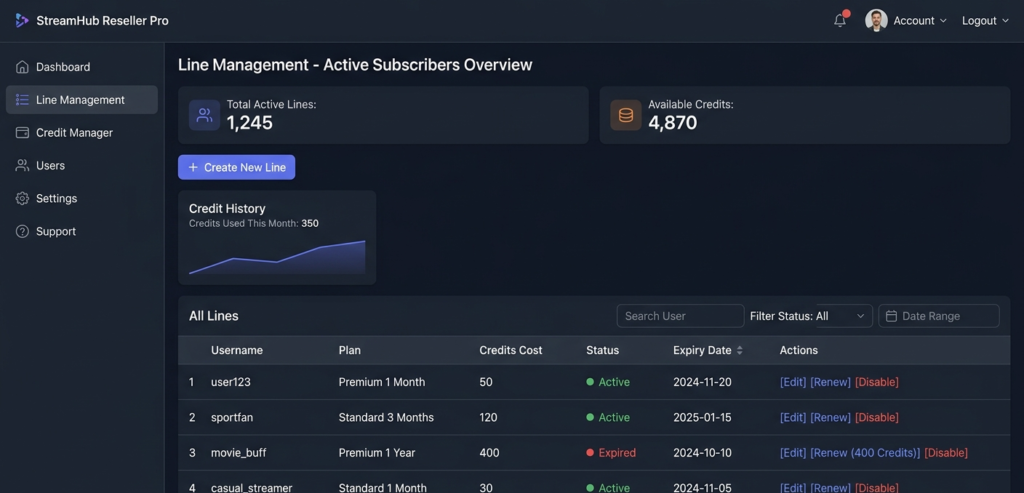Click credits cost 400 cell
Image resolution: width=1024 pixels, height=493 pixels.
pyautogui.click(x=489, y=453)
